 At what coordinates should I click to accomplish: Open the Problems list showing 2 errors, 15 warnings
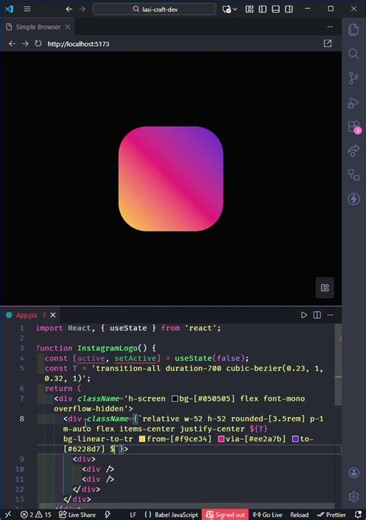(x=36, y=515)
